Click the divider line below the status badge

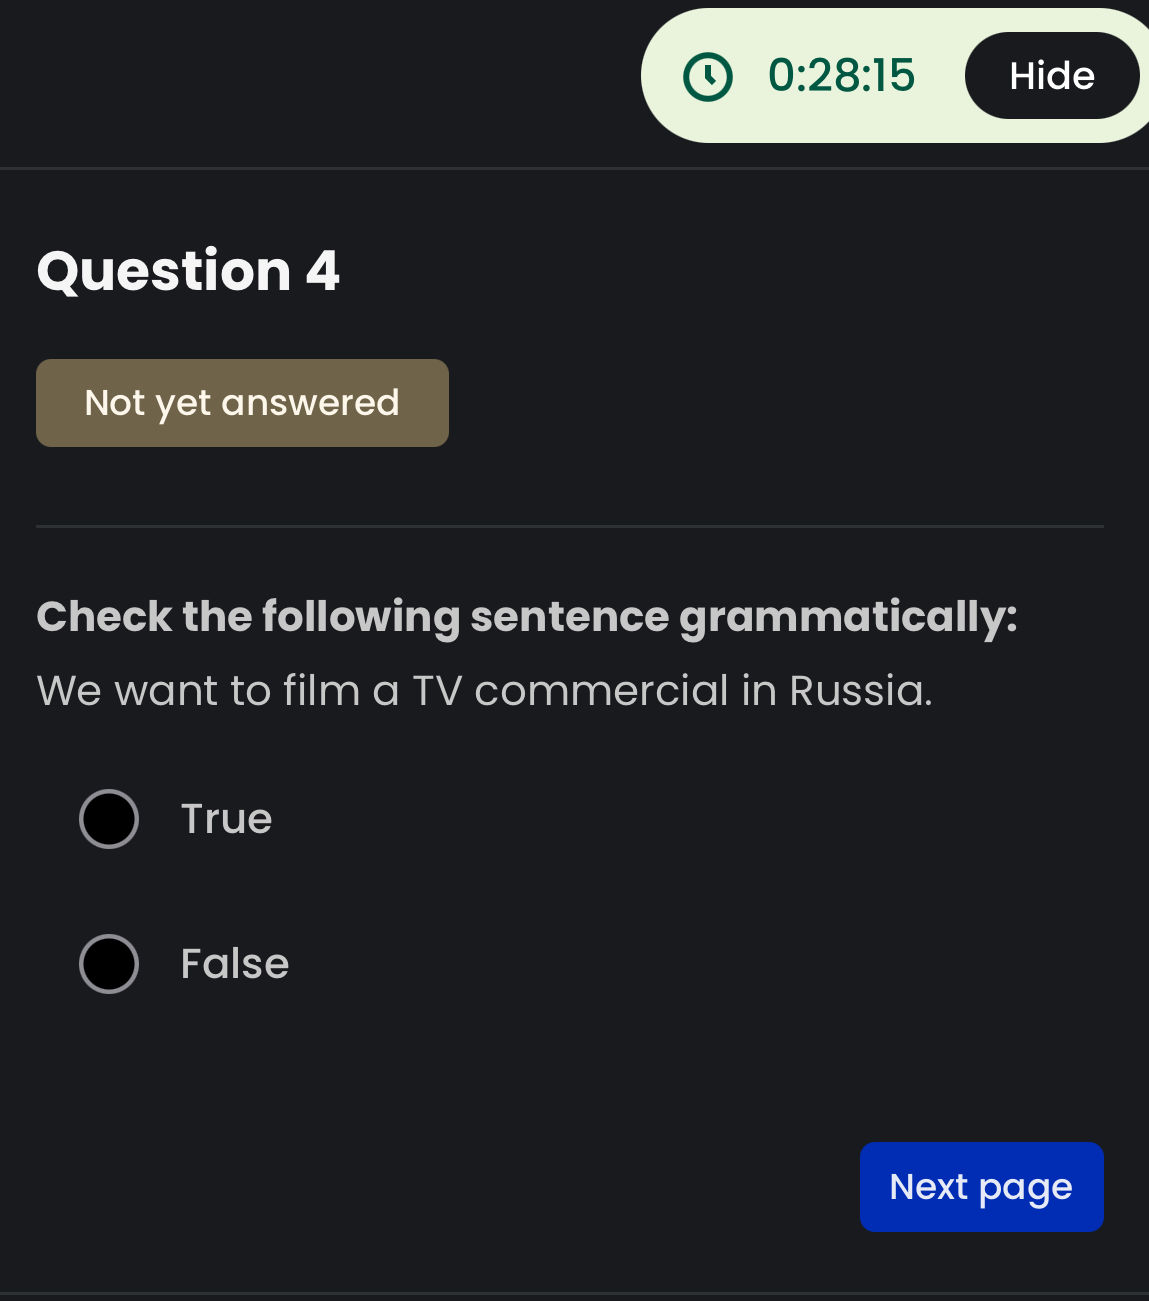pyautogui.click(x=570, y=526)
